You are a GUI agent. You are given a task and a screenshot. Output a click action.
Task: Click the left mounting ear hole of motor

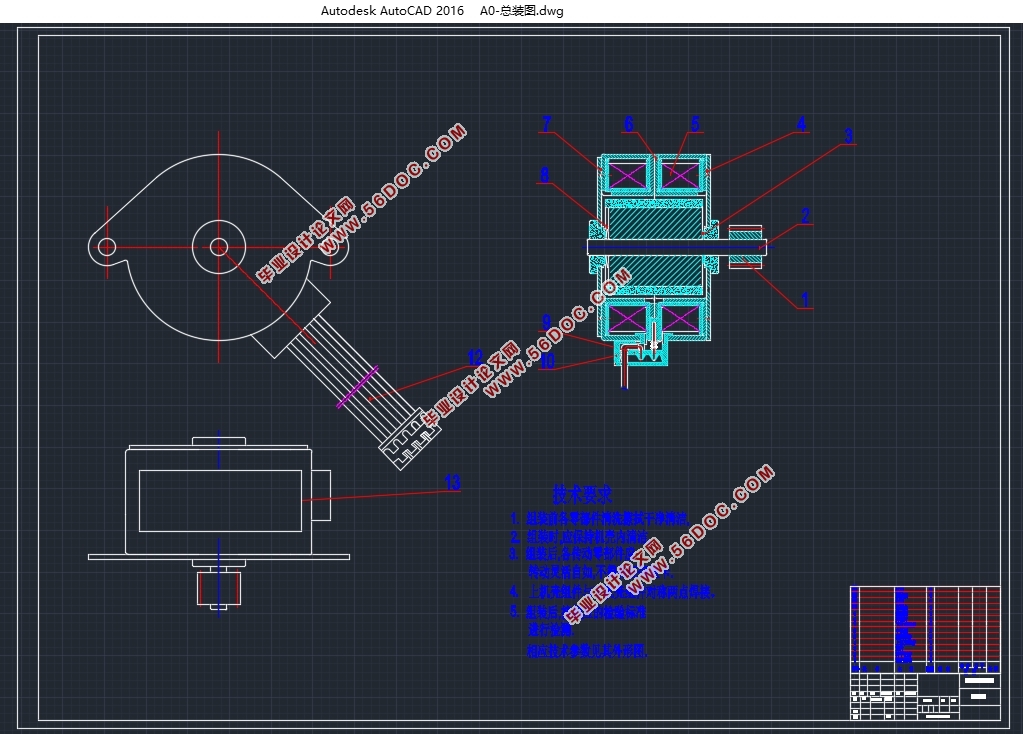point(106,247)
